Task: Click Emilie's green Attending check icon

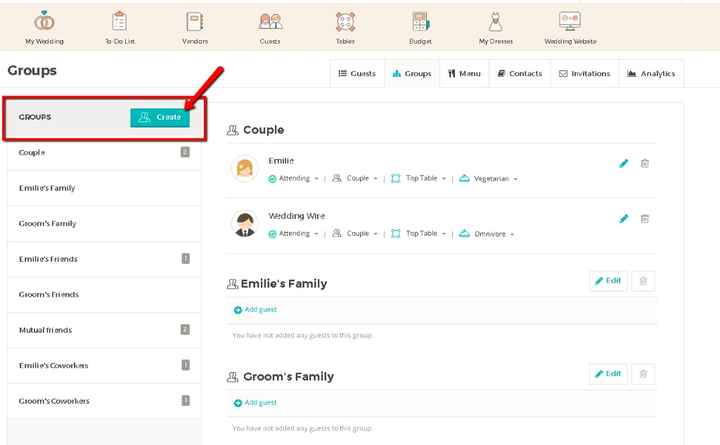Action: (x=272, y=179)
